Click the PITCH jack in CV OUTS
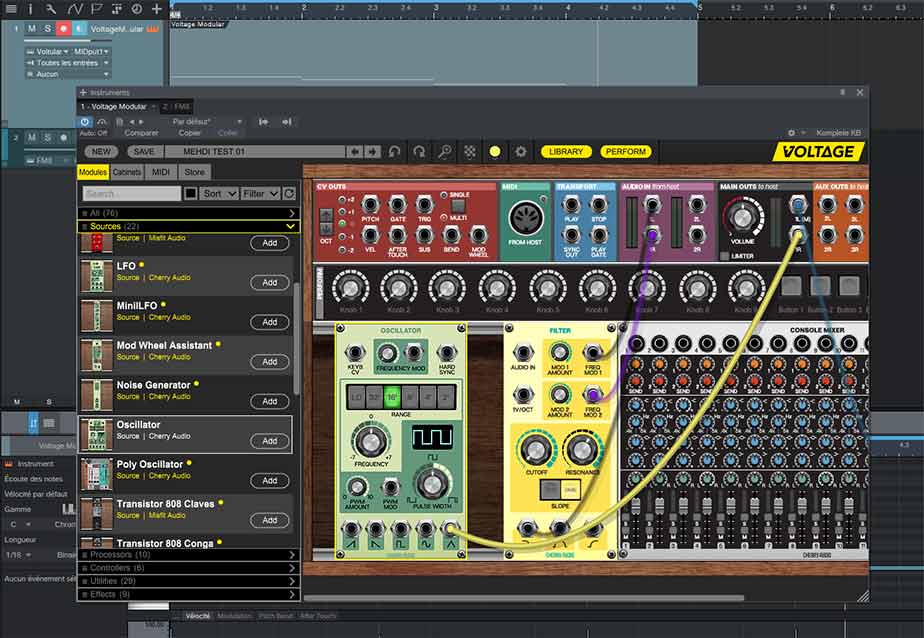Viewport: 924px width, 638px height. pyautogui.click(x=370, y=205)
